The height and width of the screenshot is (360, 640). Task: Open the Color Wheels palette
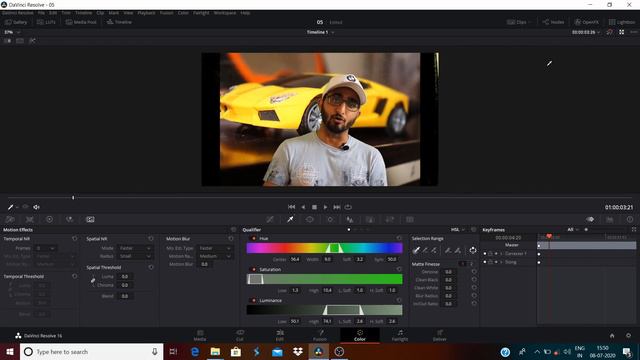(x=49, y=220)
